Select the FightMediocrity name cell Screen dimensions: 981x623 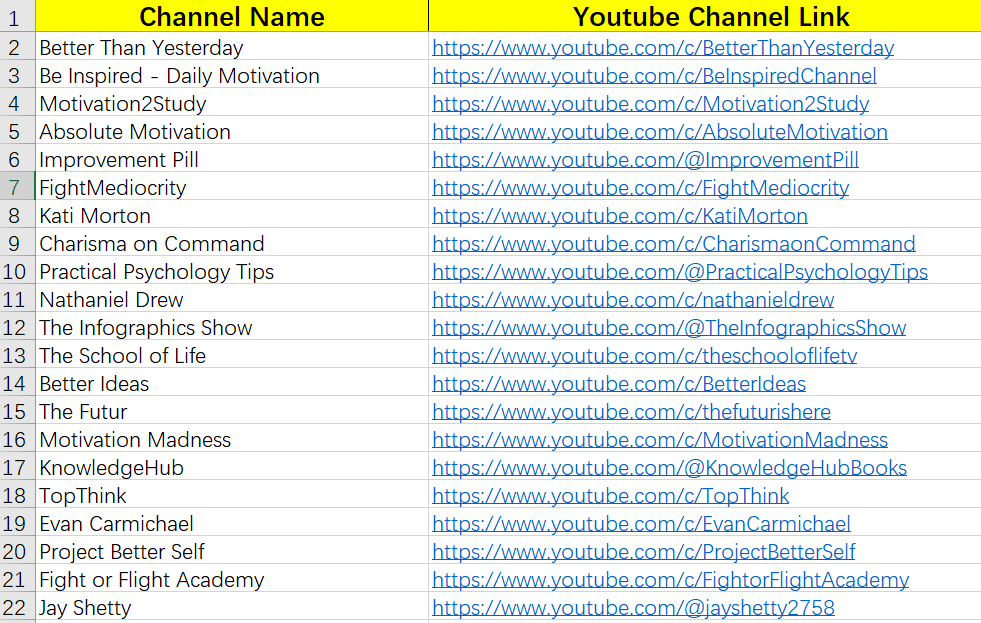coord(232,186)
